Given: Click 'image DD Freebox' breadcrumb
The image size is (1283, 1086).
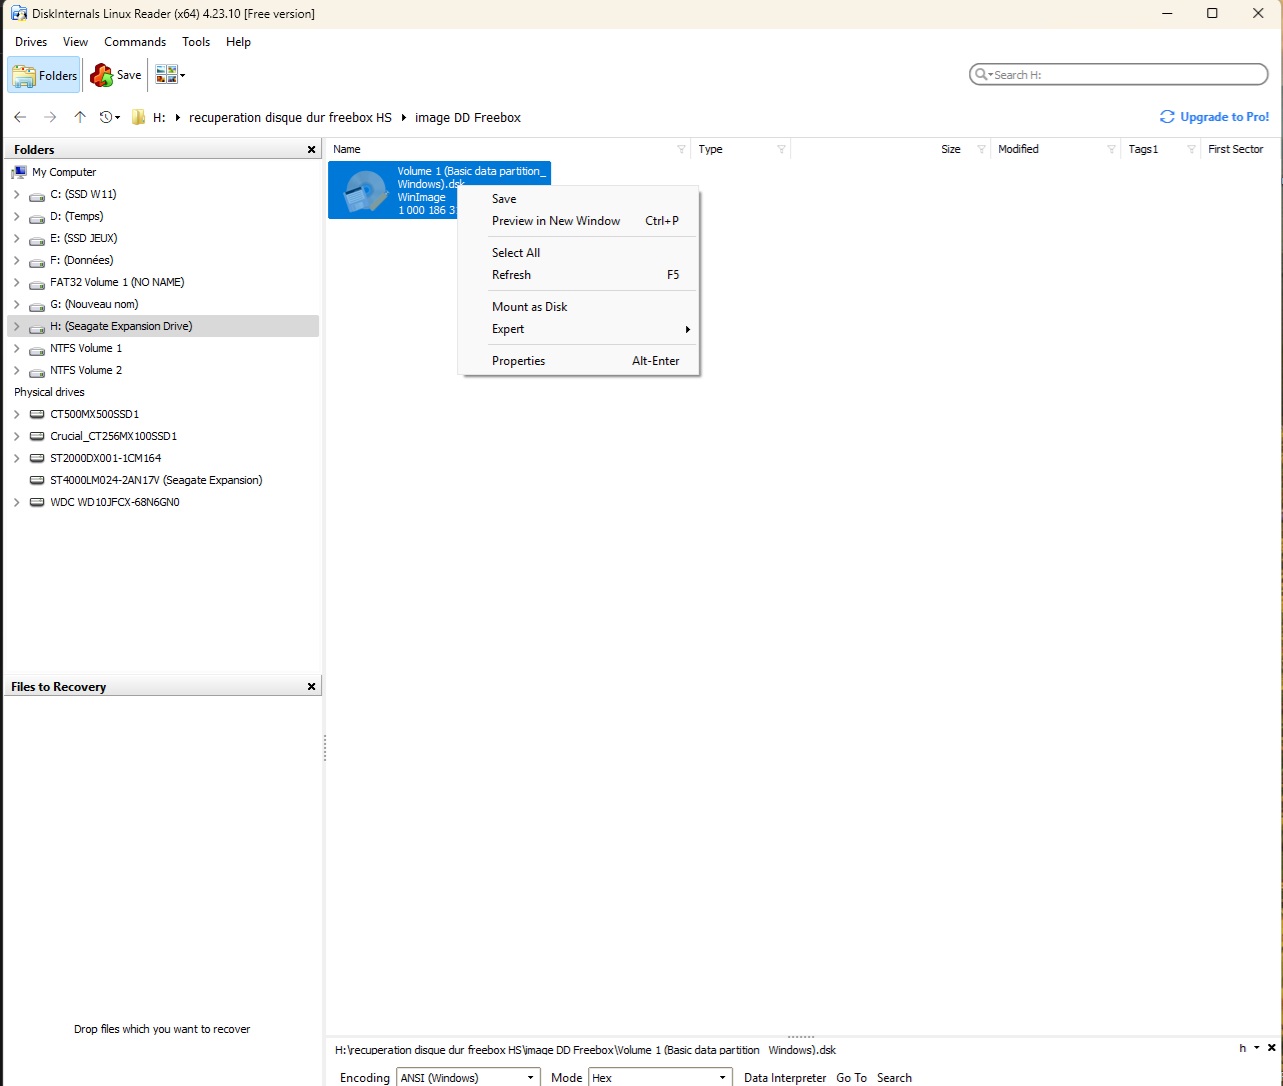Looking at the screenshot, I should (468, 117).
